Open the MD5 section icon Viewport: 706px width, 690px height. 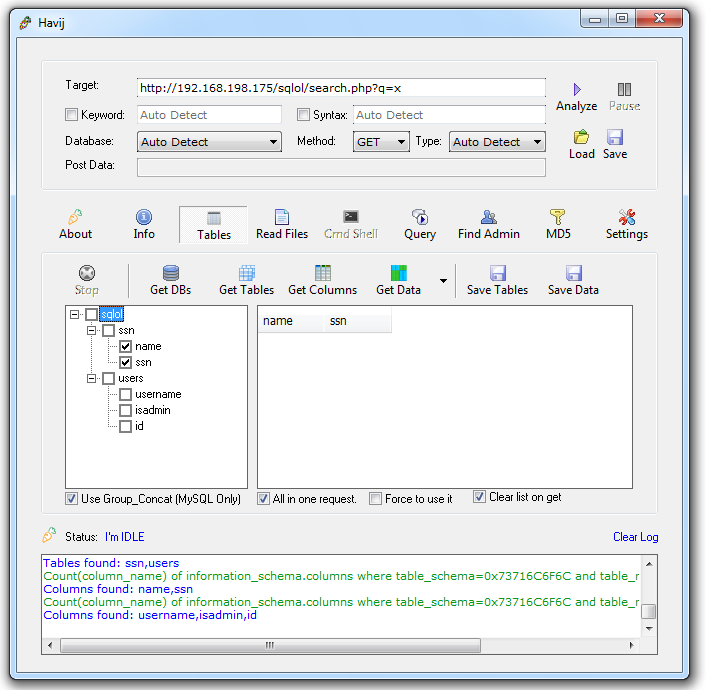click(557, 217)
